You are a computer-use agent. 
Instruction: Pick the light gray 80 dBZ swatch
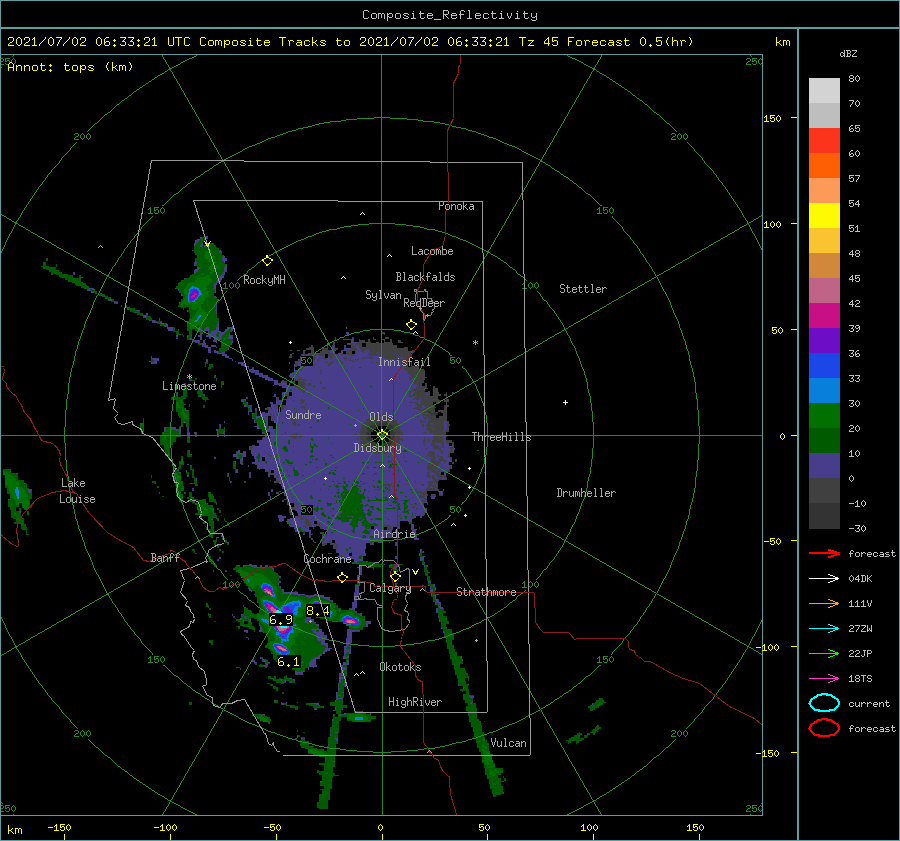(824, 91)
